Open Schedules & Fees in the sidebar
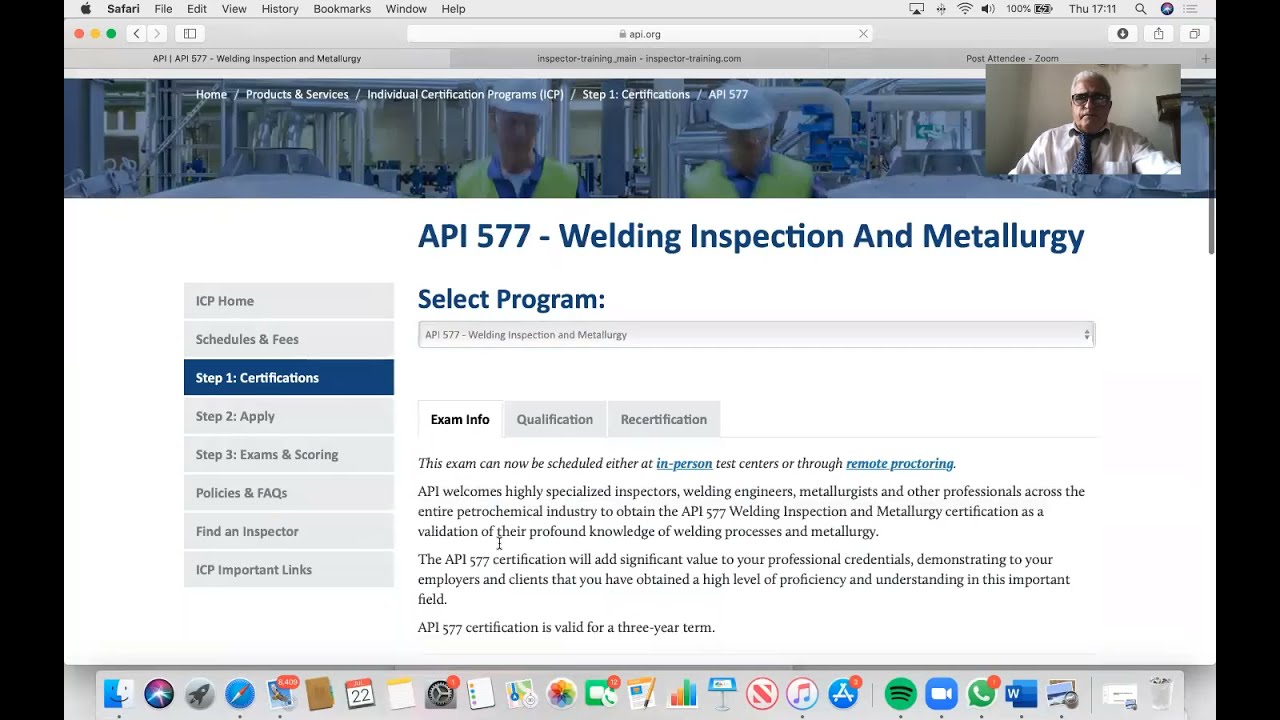The image size is (1280, 720). click(x=289, y=339)
